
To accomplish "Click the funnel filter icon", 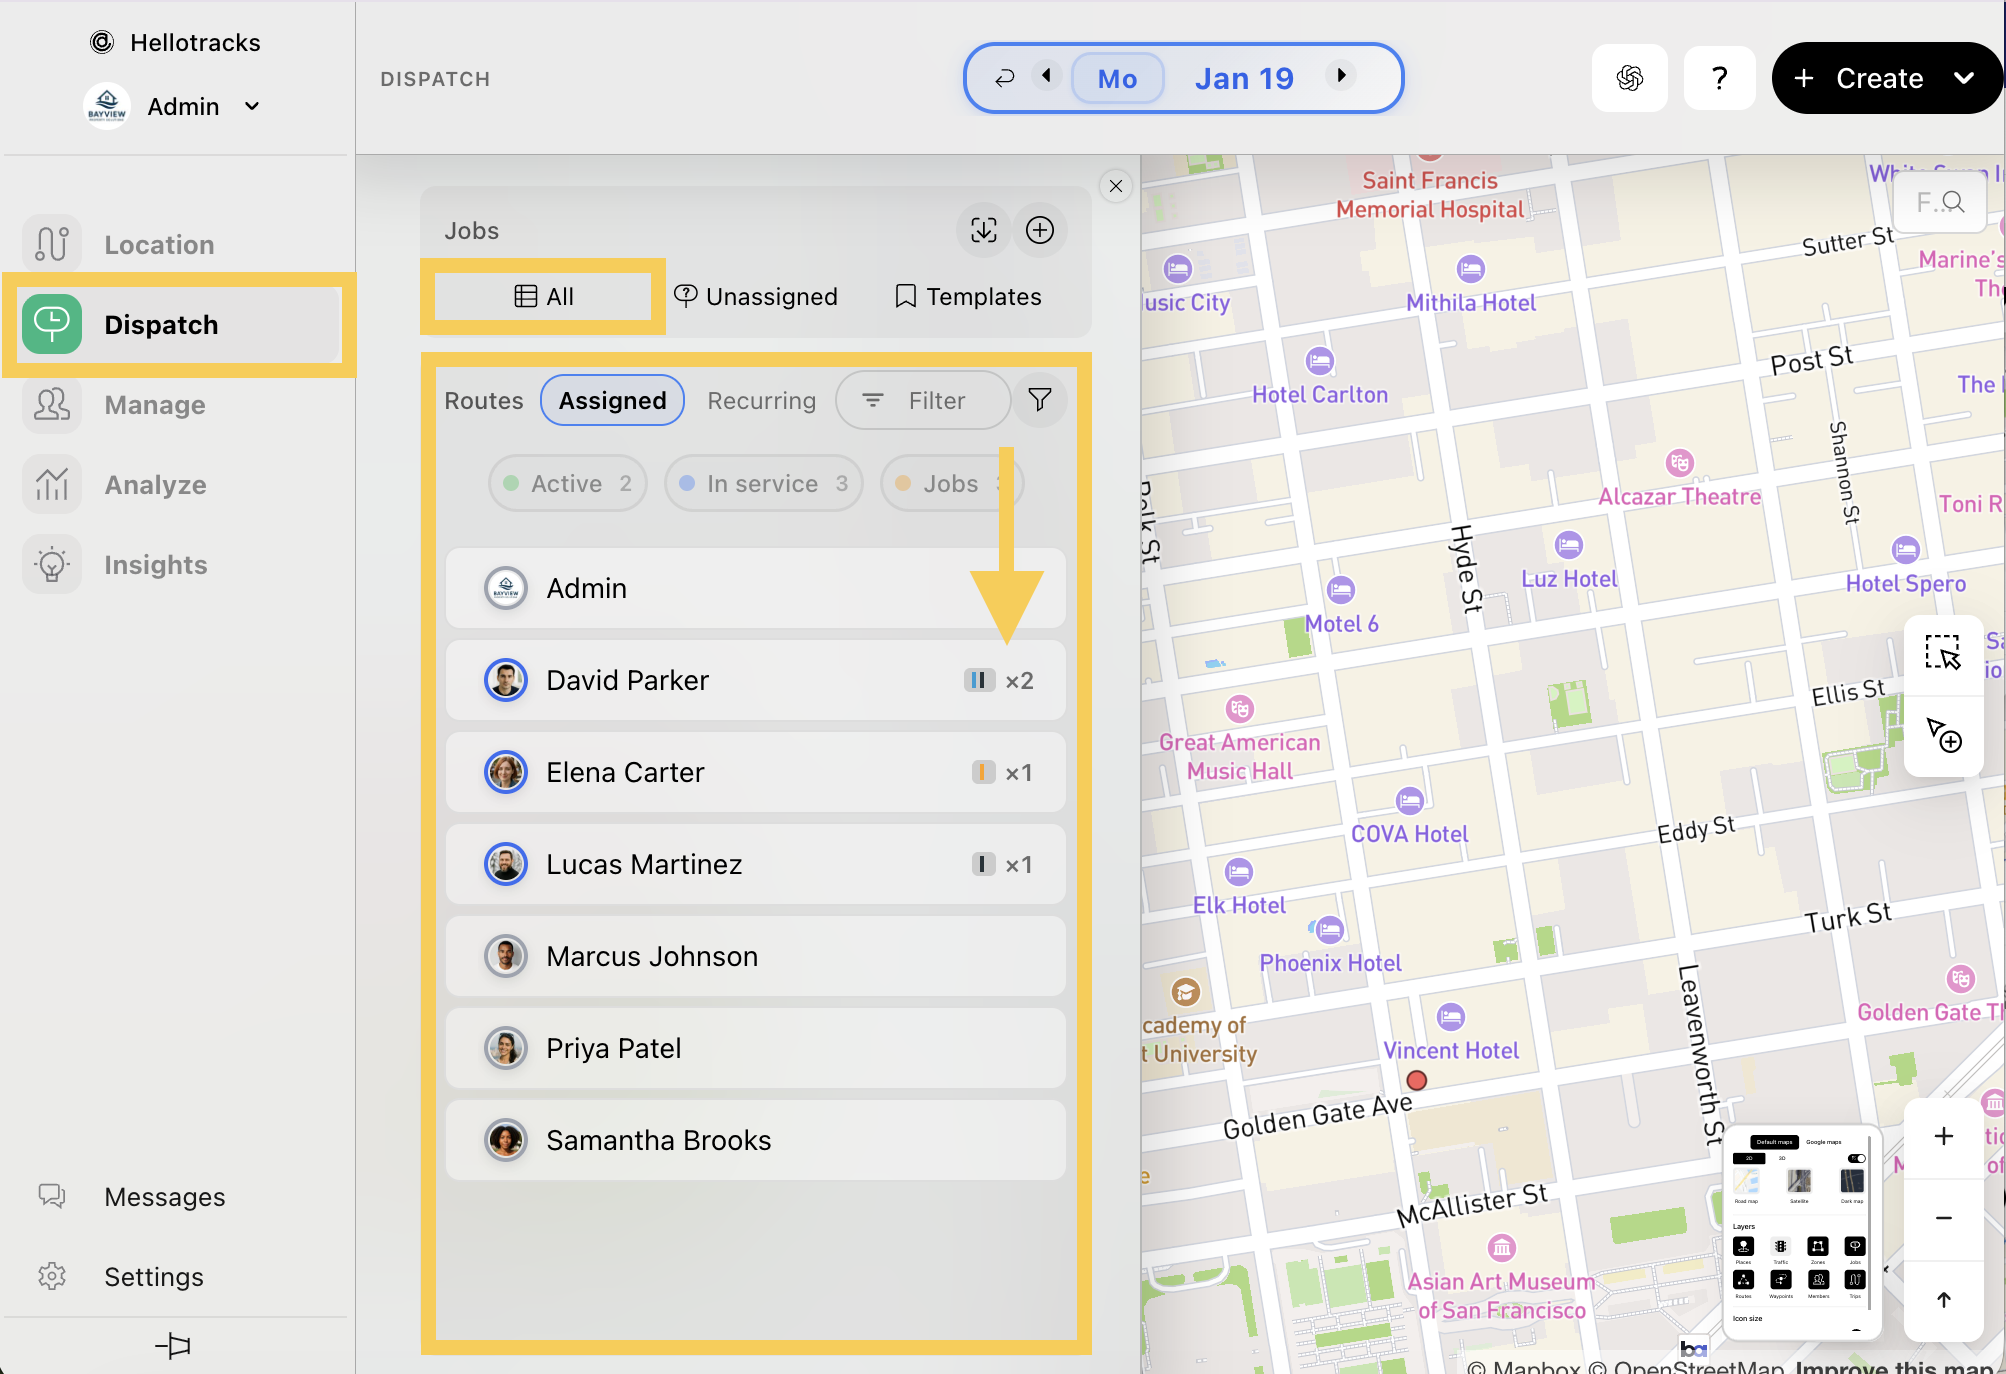I will pyautogui.click(x=1040, y=400).
